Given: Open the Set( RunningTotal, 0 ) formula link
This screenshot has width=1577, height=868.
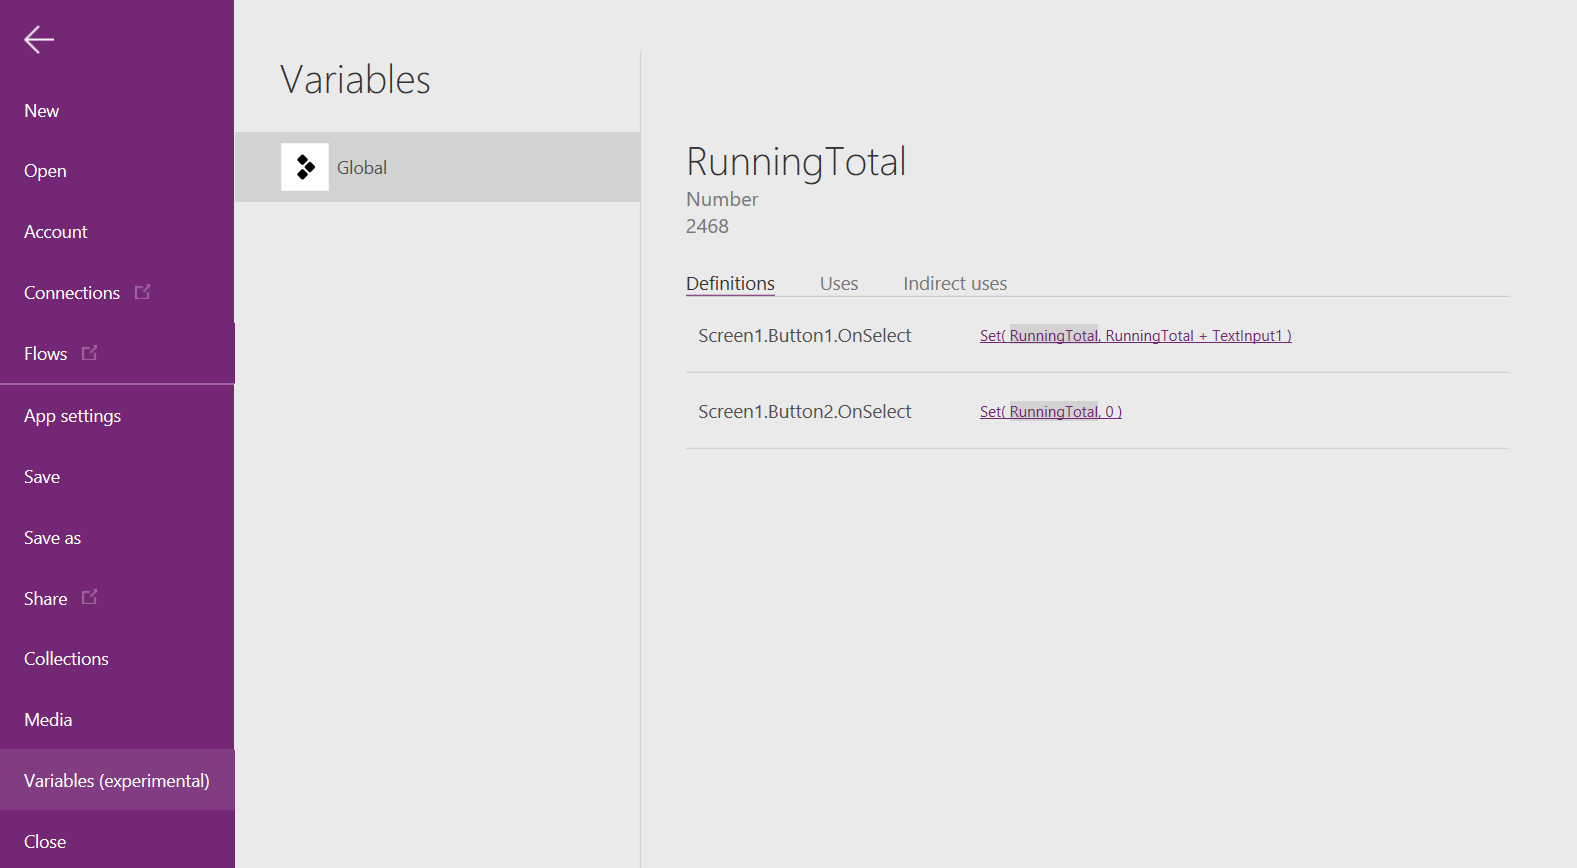Looking at the screenshot, I should click(x=1051, y=412).
